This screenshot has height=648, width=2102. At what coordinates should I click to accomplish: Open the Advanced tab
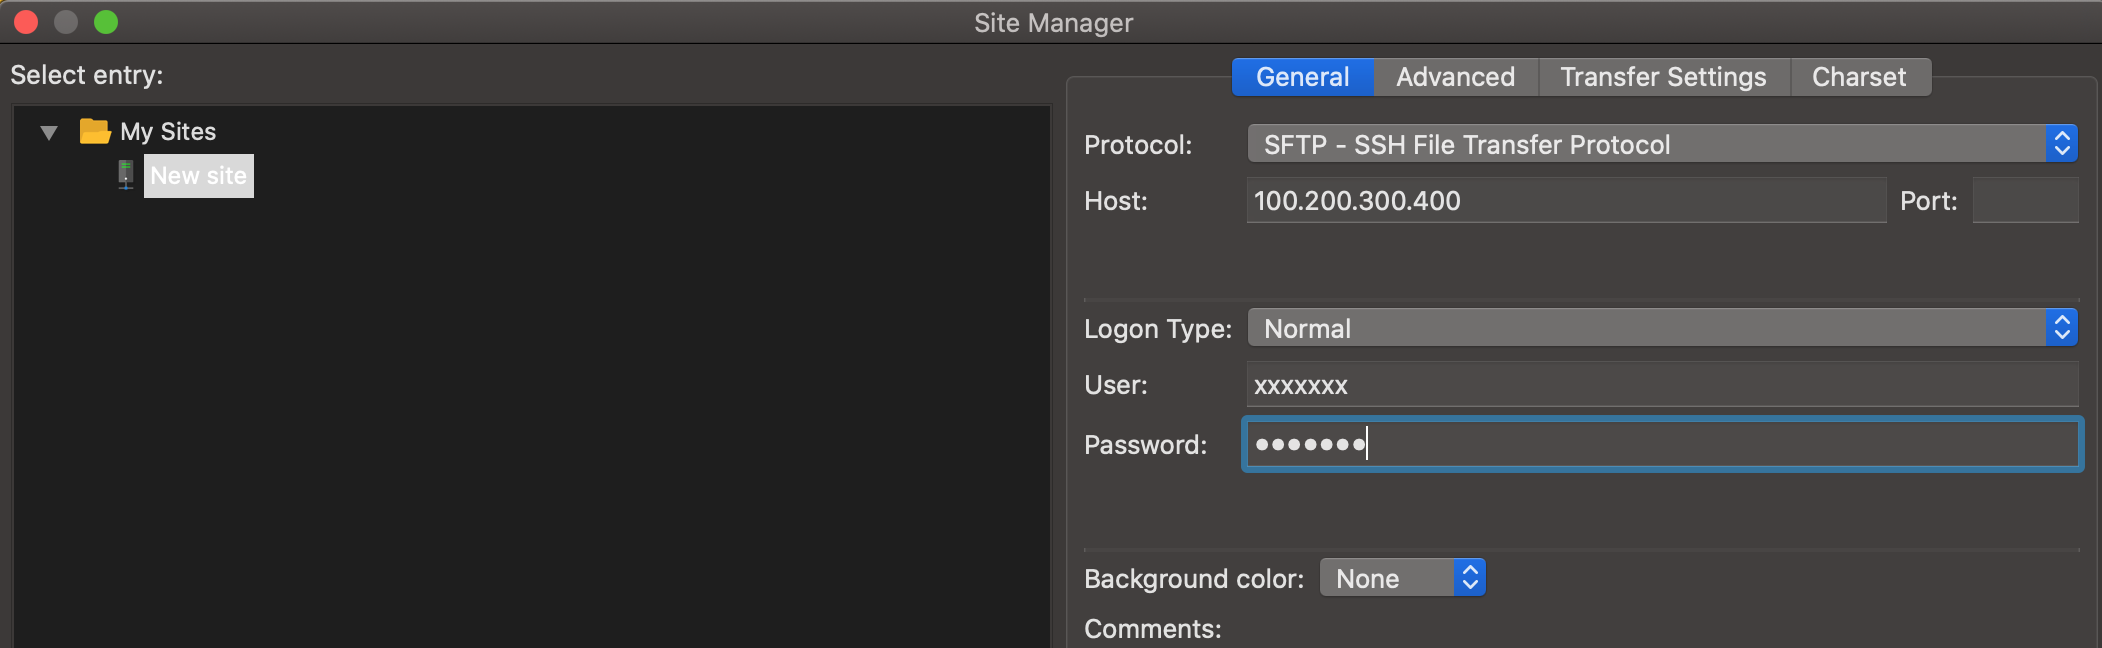click(x=1455, y=77)
